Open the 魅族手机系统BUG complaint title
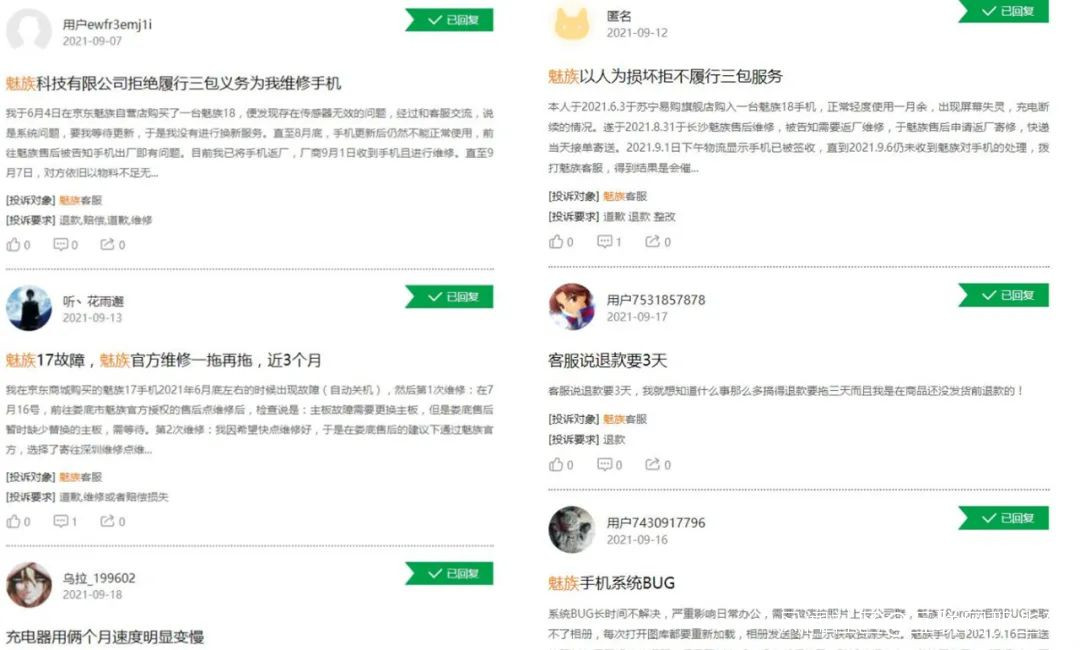Viewport: 1080px width, 650px height. click(x=611, y=583)
